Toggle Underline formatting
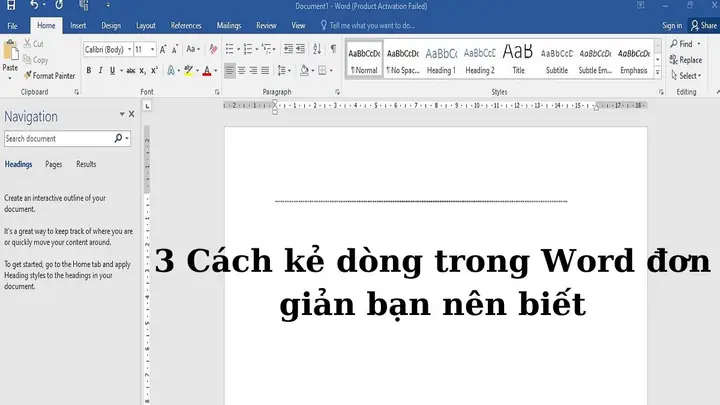The image size is (720, 405). 112,70
